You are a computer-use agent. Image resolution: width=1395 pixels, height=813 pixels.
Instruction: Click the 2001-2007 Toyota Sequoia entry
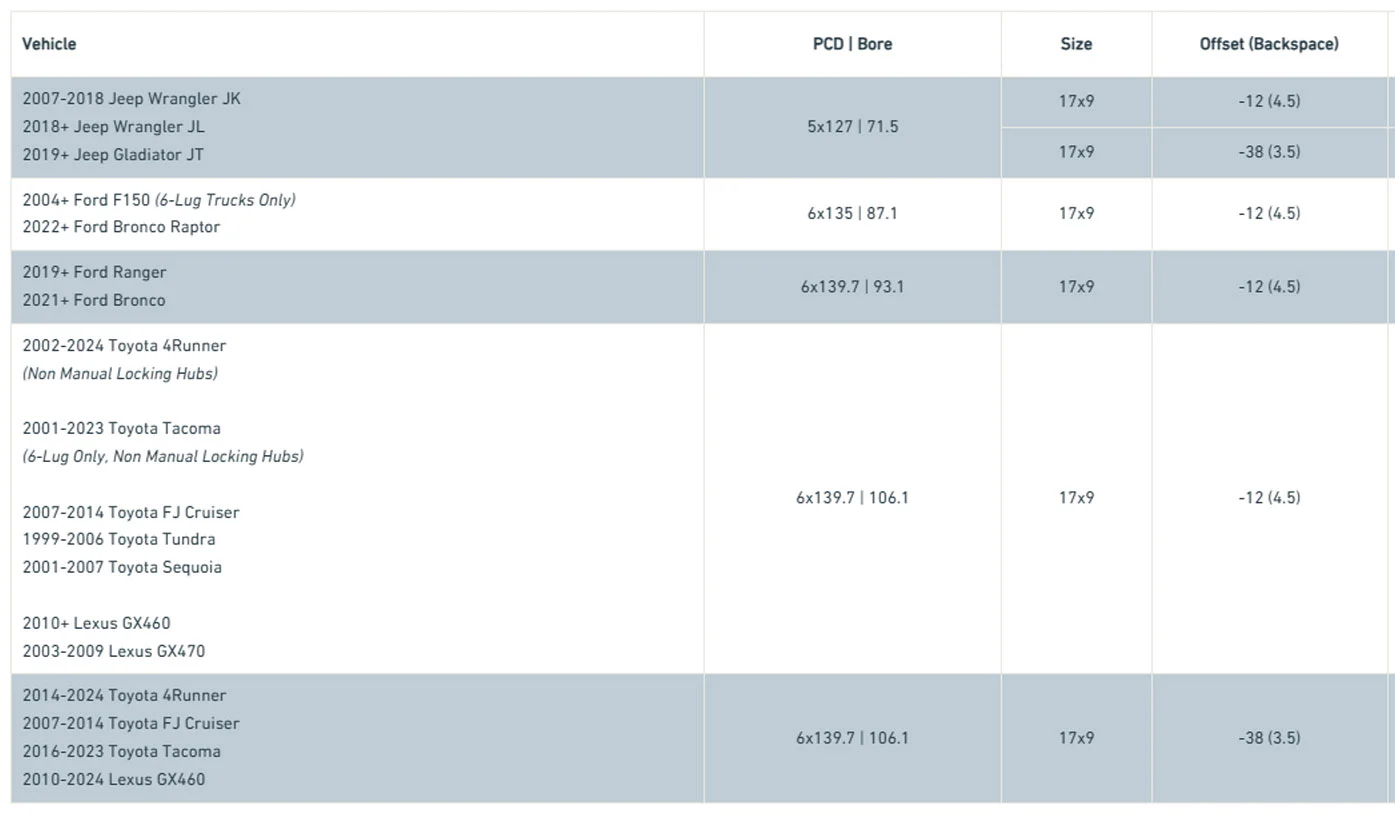(122, 568)
